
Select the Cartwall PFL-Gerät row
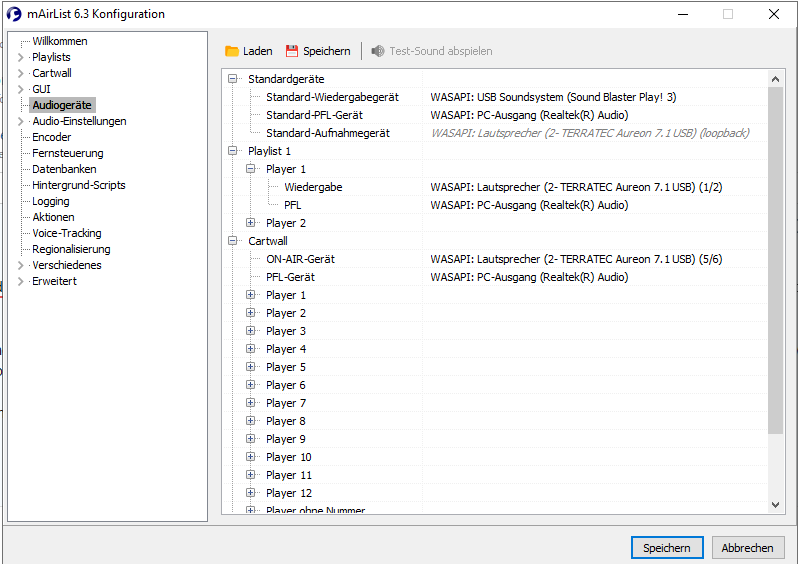495,277
